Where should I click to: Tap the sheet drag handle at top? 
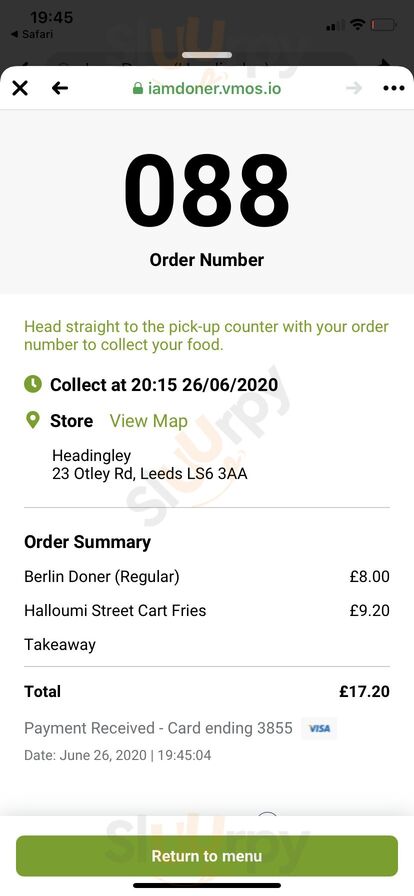207,55
